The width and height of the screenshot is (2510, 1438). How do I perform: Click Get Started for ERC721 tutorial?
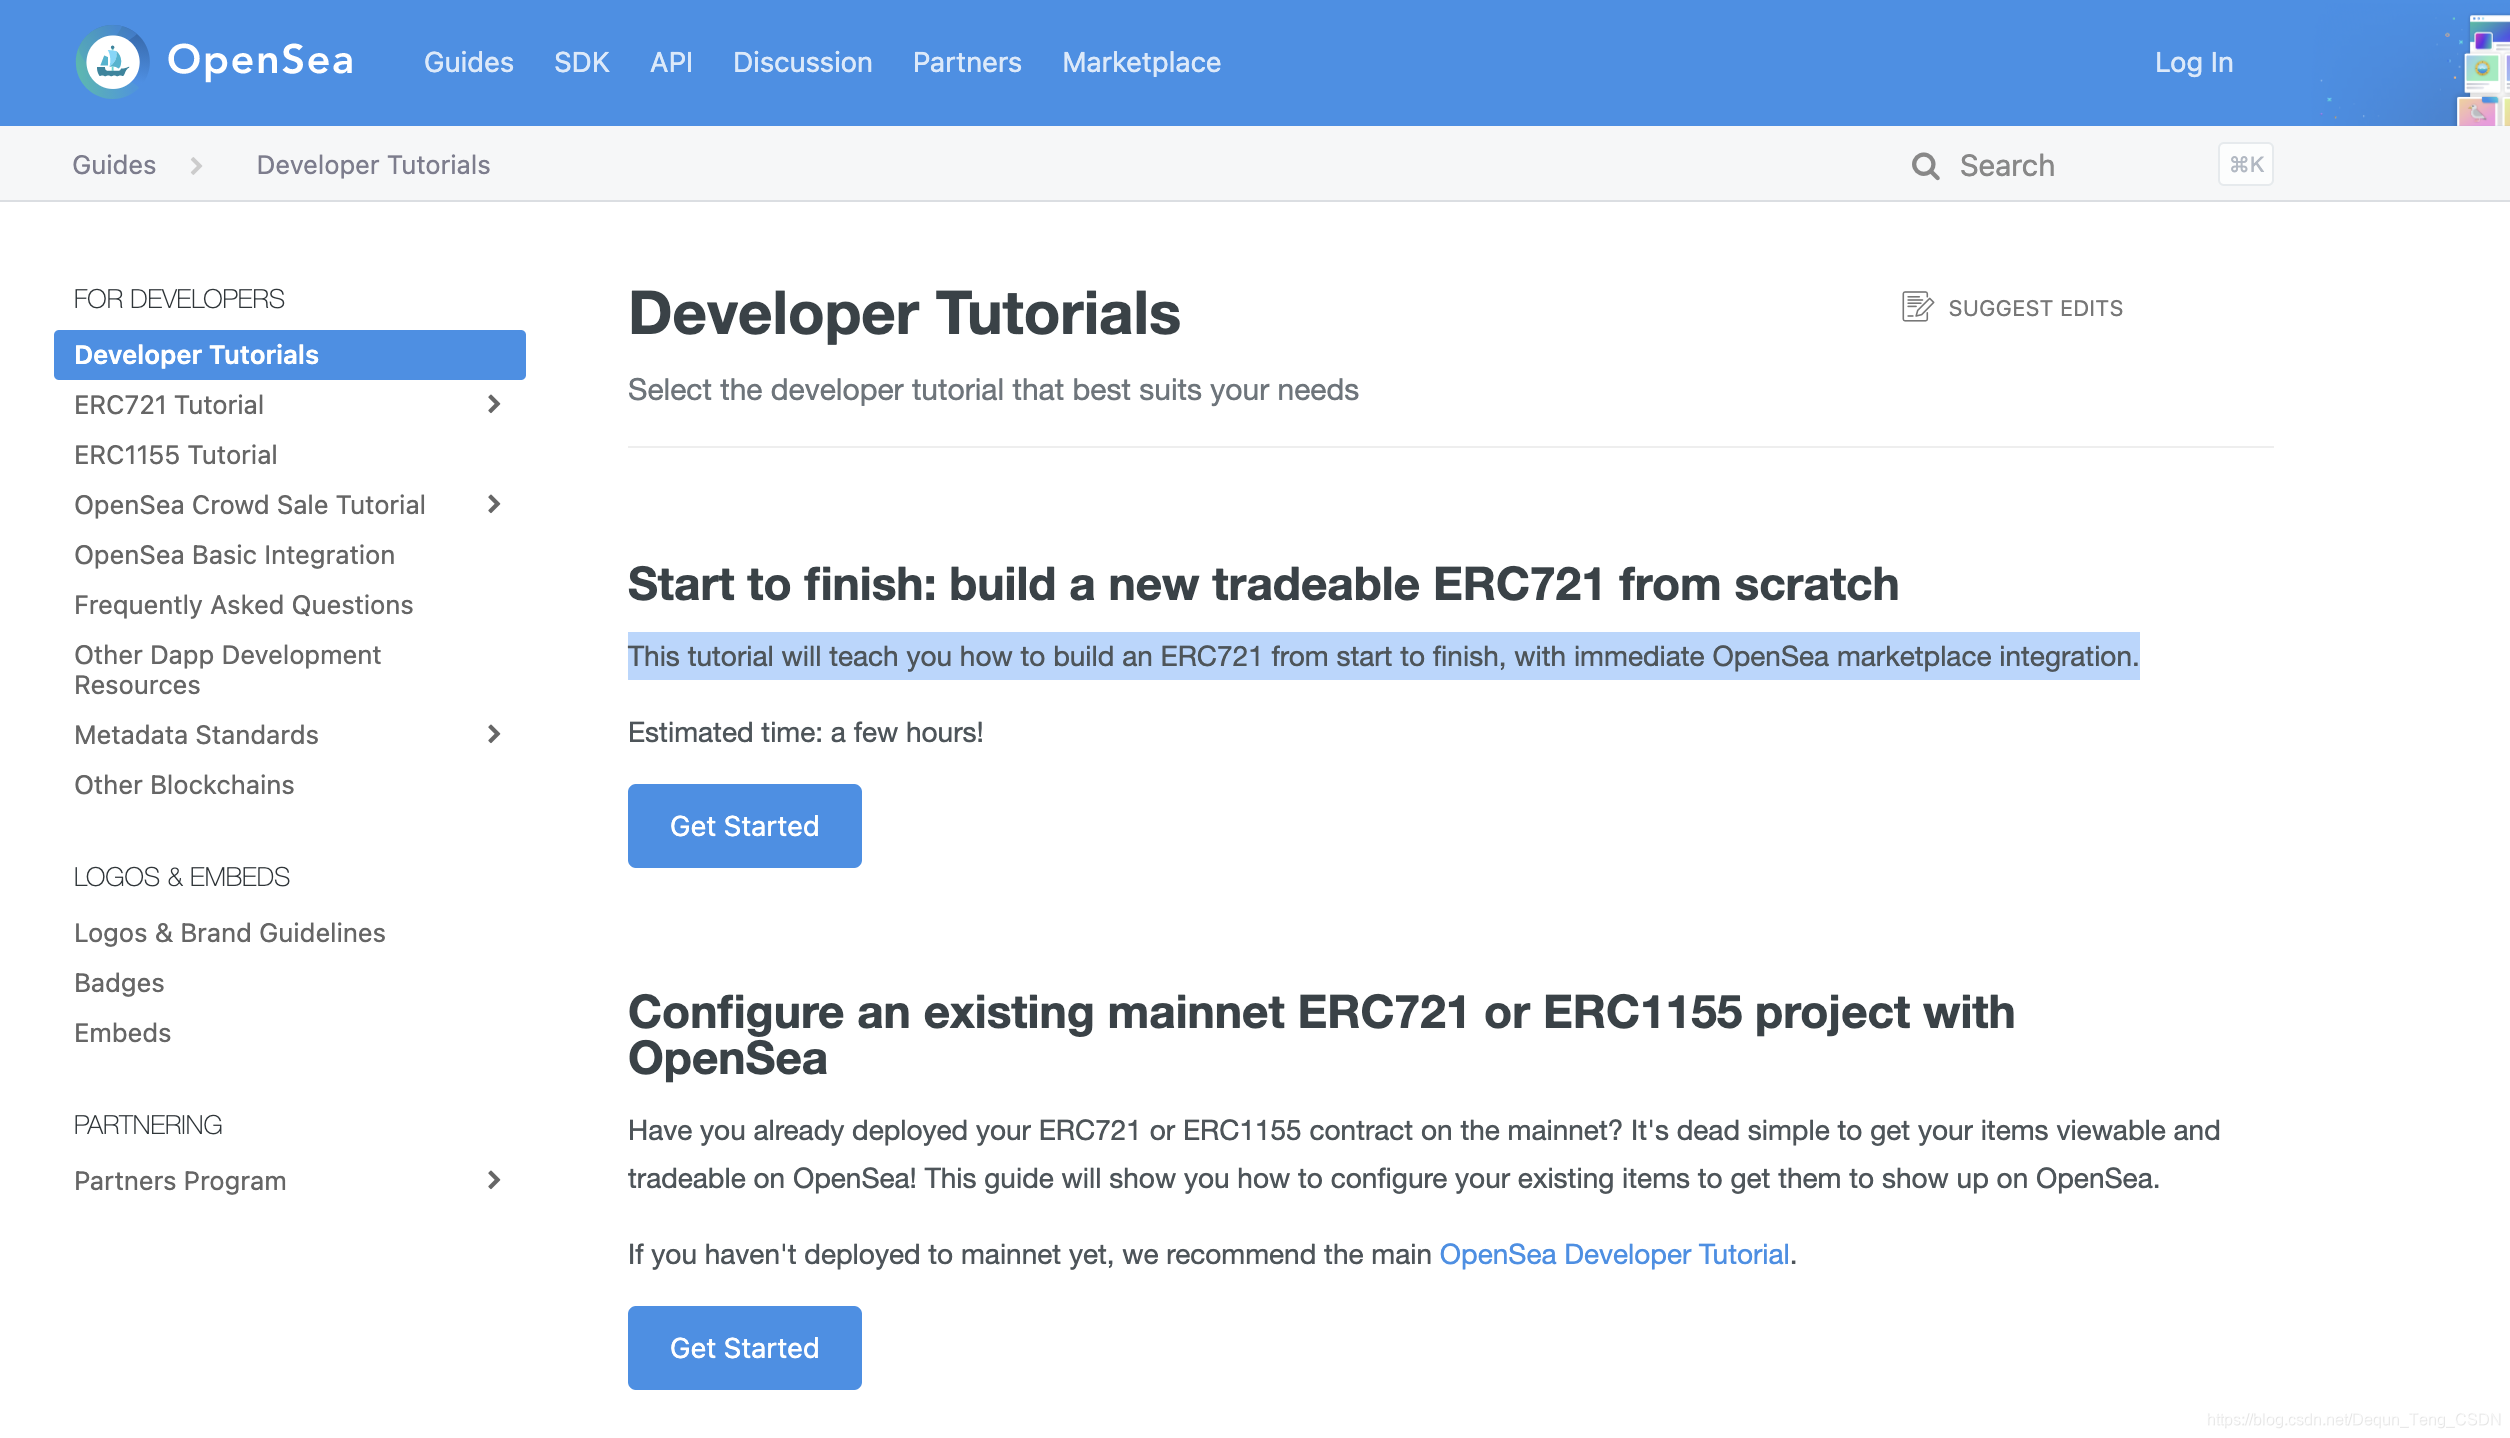(x=743, y=826)
